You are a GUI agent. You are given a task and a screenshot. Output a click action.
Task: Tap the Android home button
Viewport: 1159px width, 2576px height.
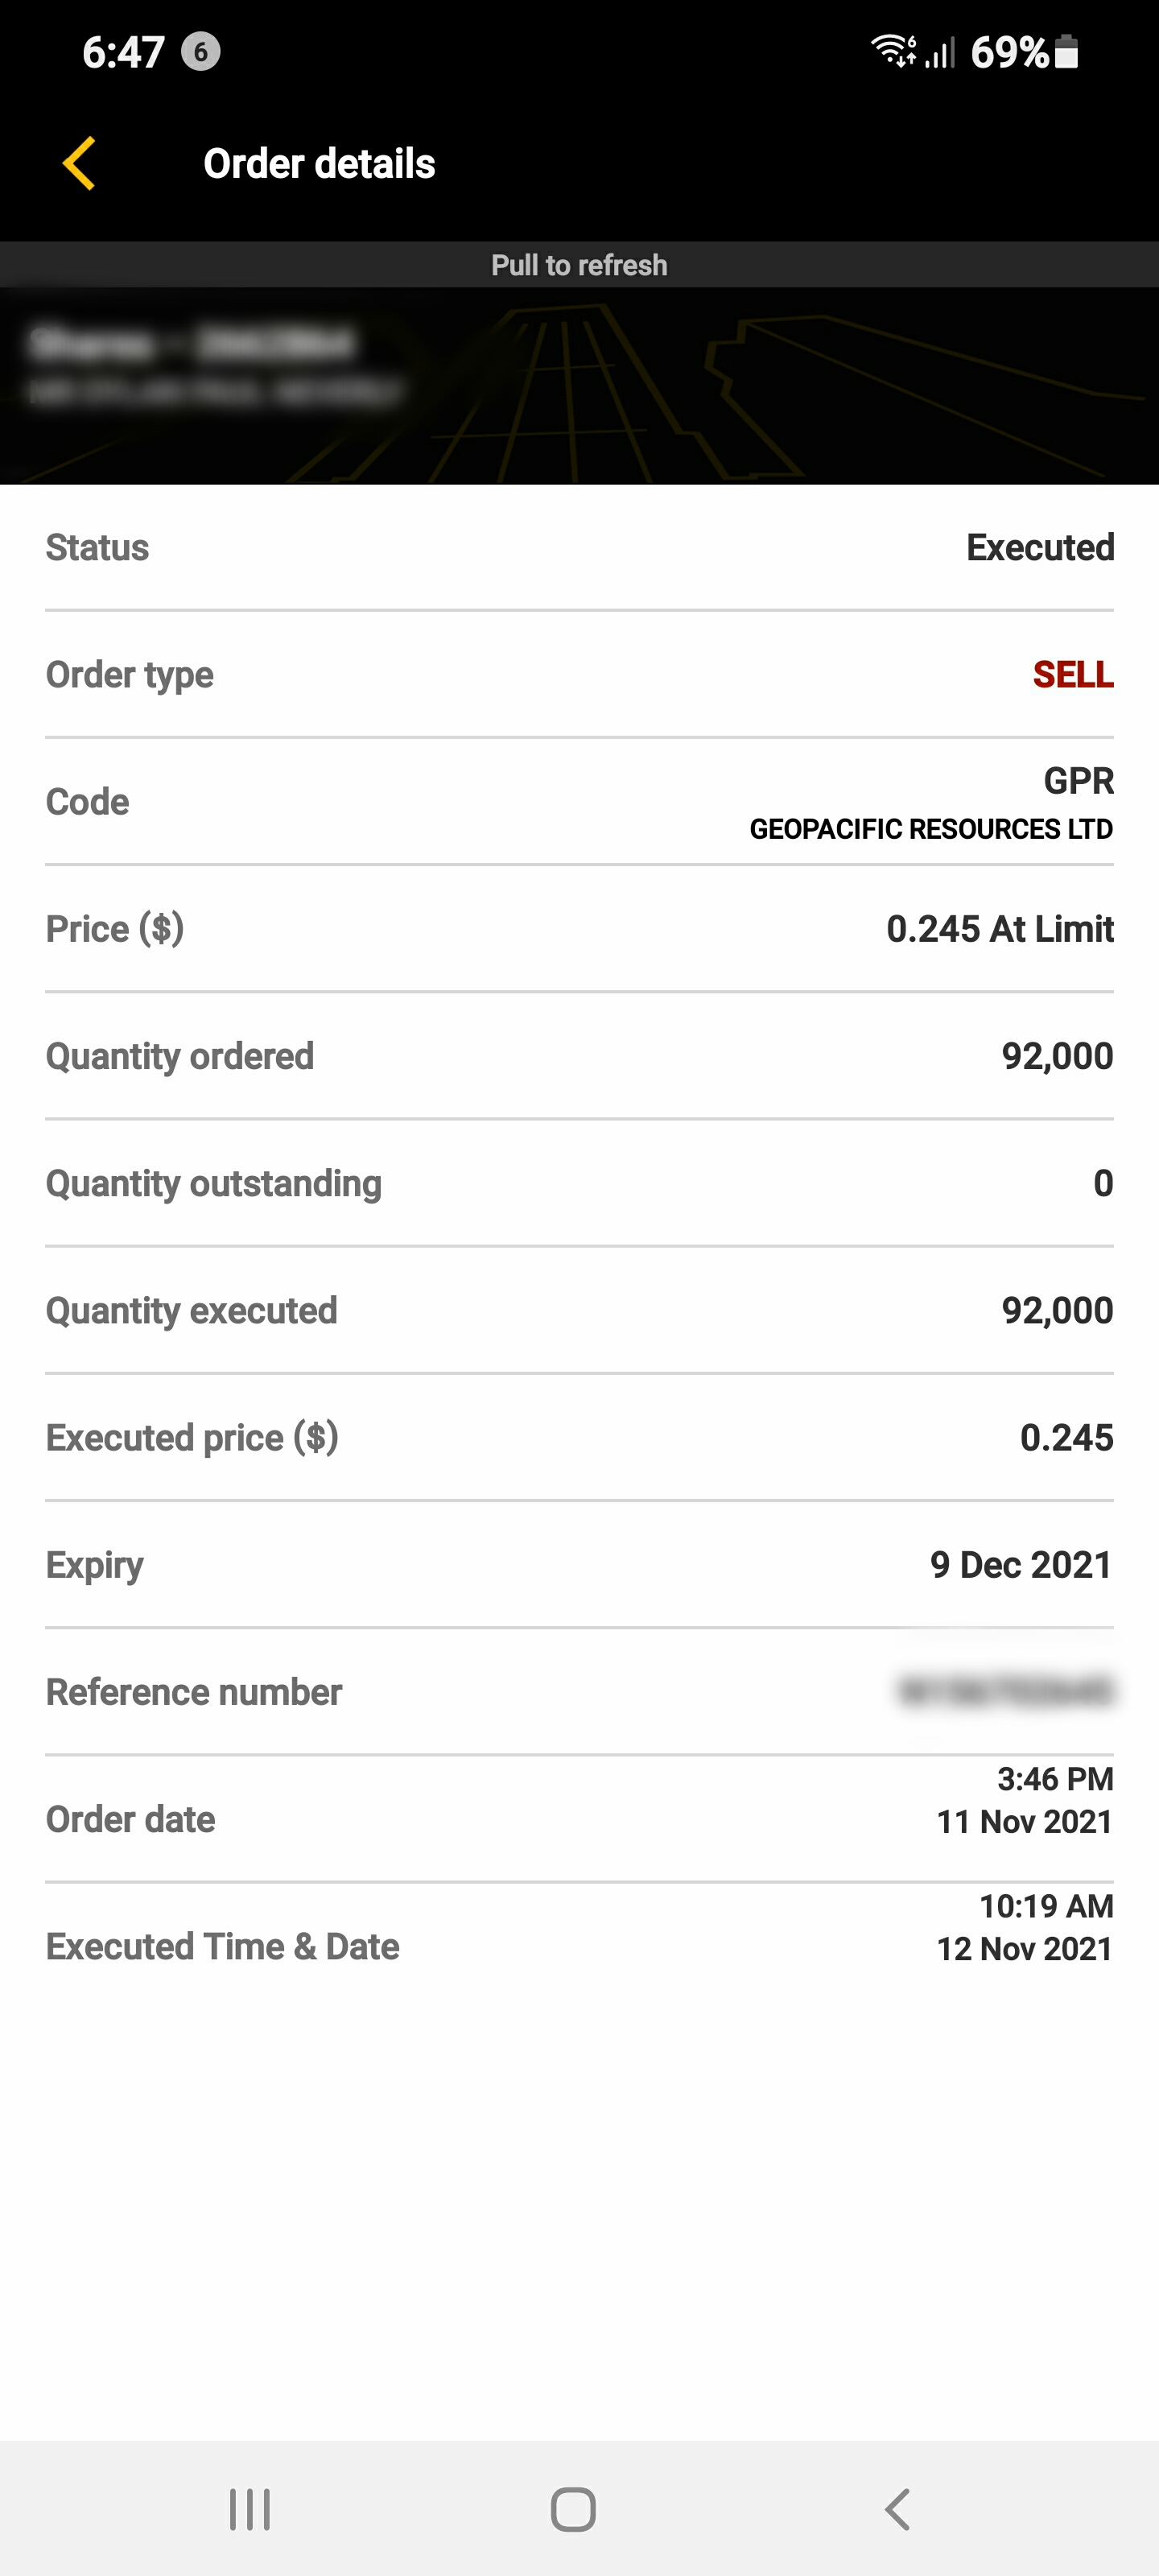[x=573, y=2509]
